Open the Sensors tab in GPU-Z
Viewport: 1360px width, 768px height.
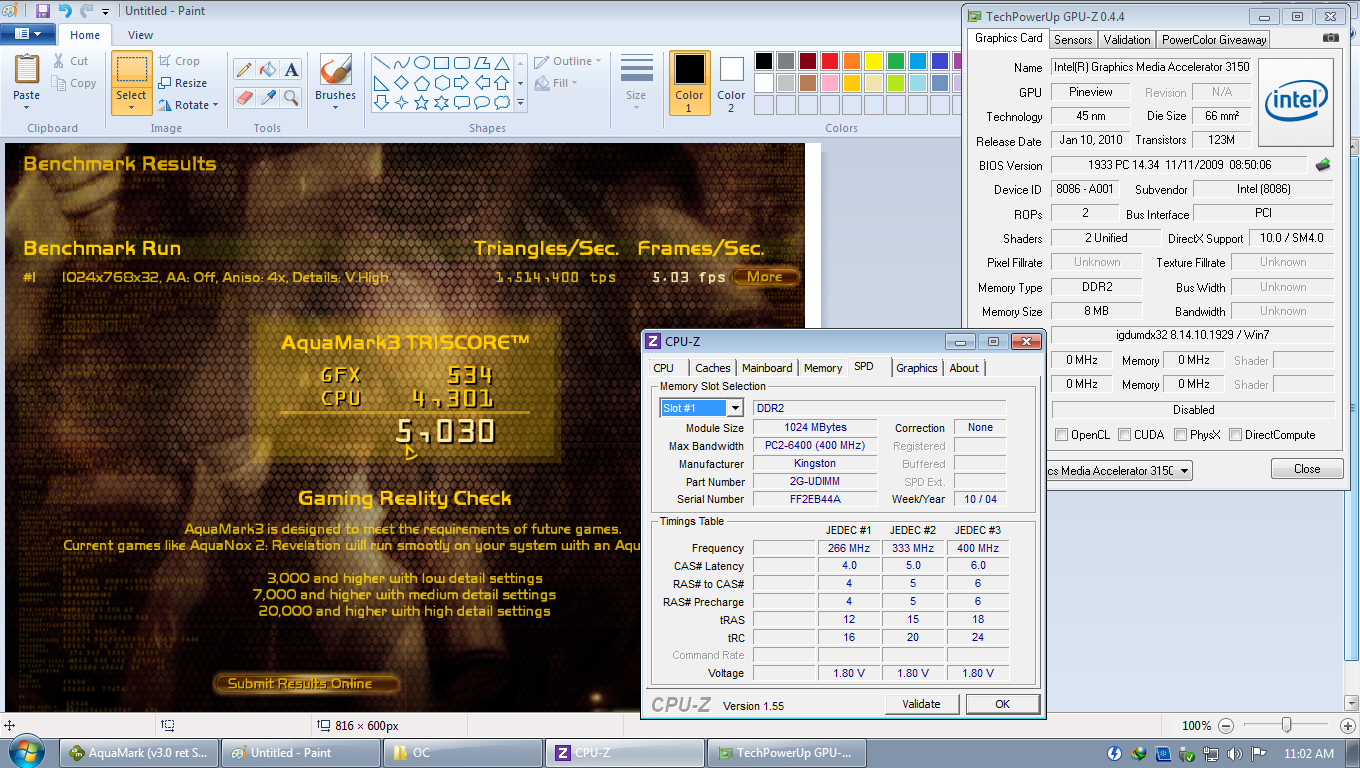coord(1073,40)
